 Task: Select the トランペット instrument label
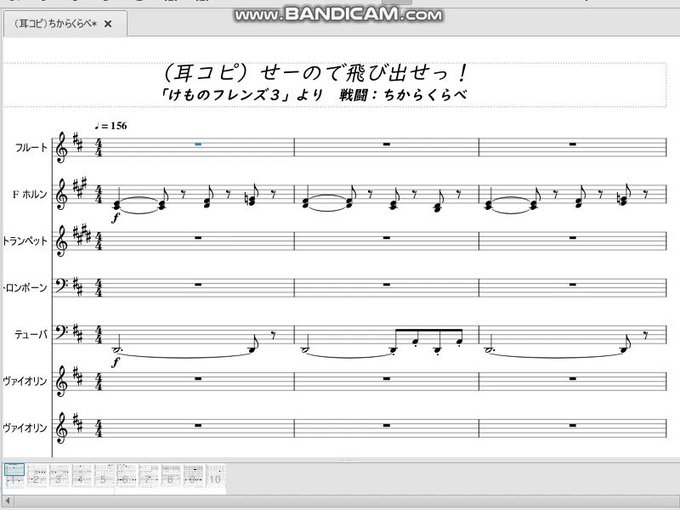(x=25, y=241)
